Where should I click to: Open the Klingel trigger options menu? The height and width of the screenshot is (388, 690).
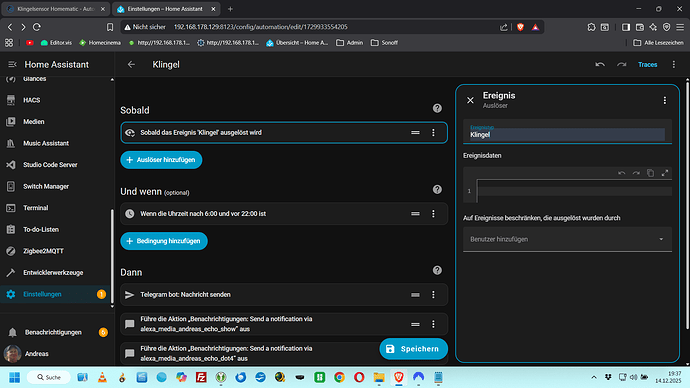tap(433, 132)
